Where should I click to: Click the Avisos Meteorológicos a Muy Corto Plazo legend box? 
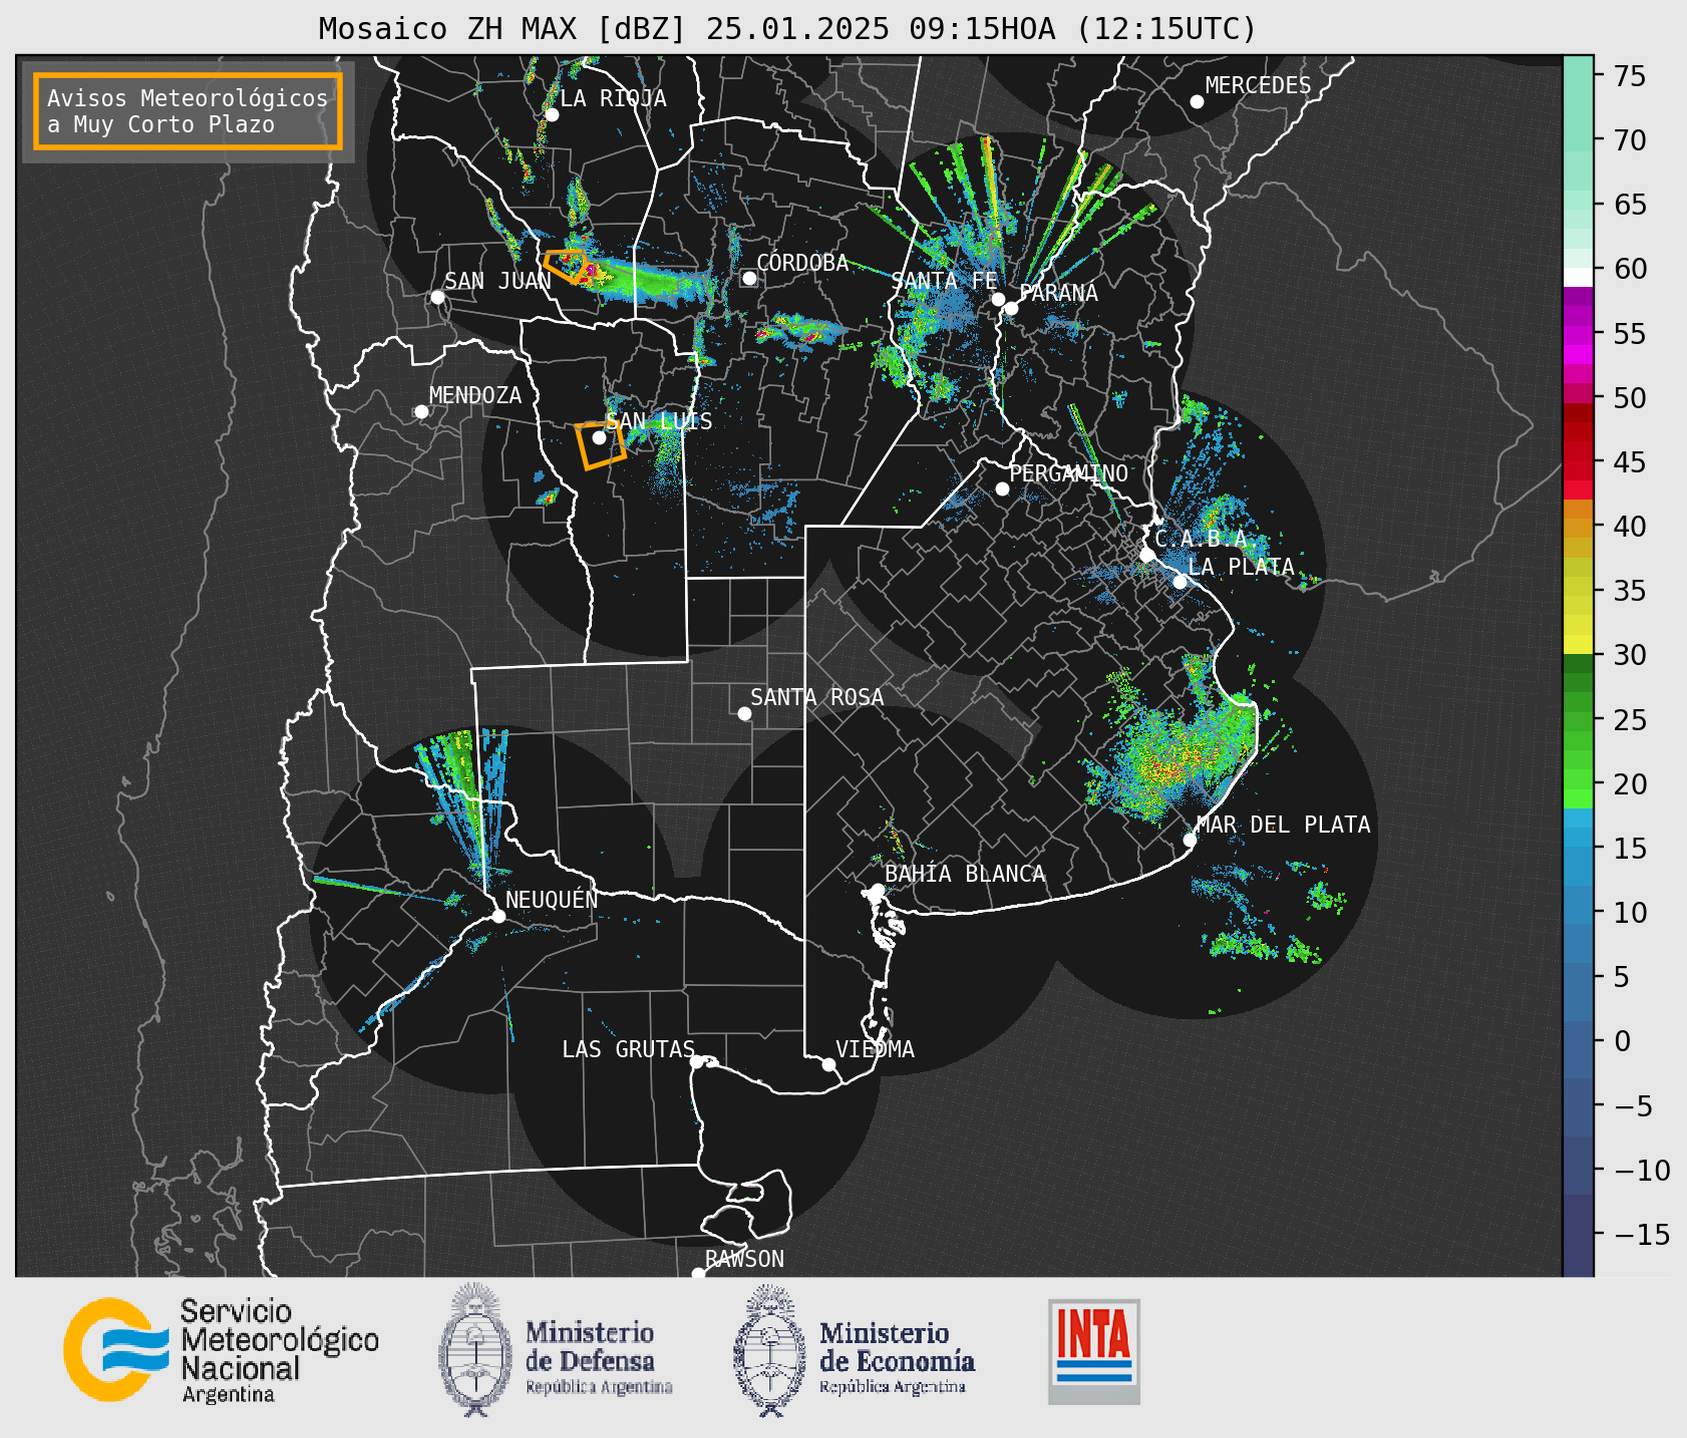[188, 111]
